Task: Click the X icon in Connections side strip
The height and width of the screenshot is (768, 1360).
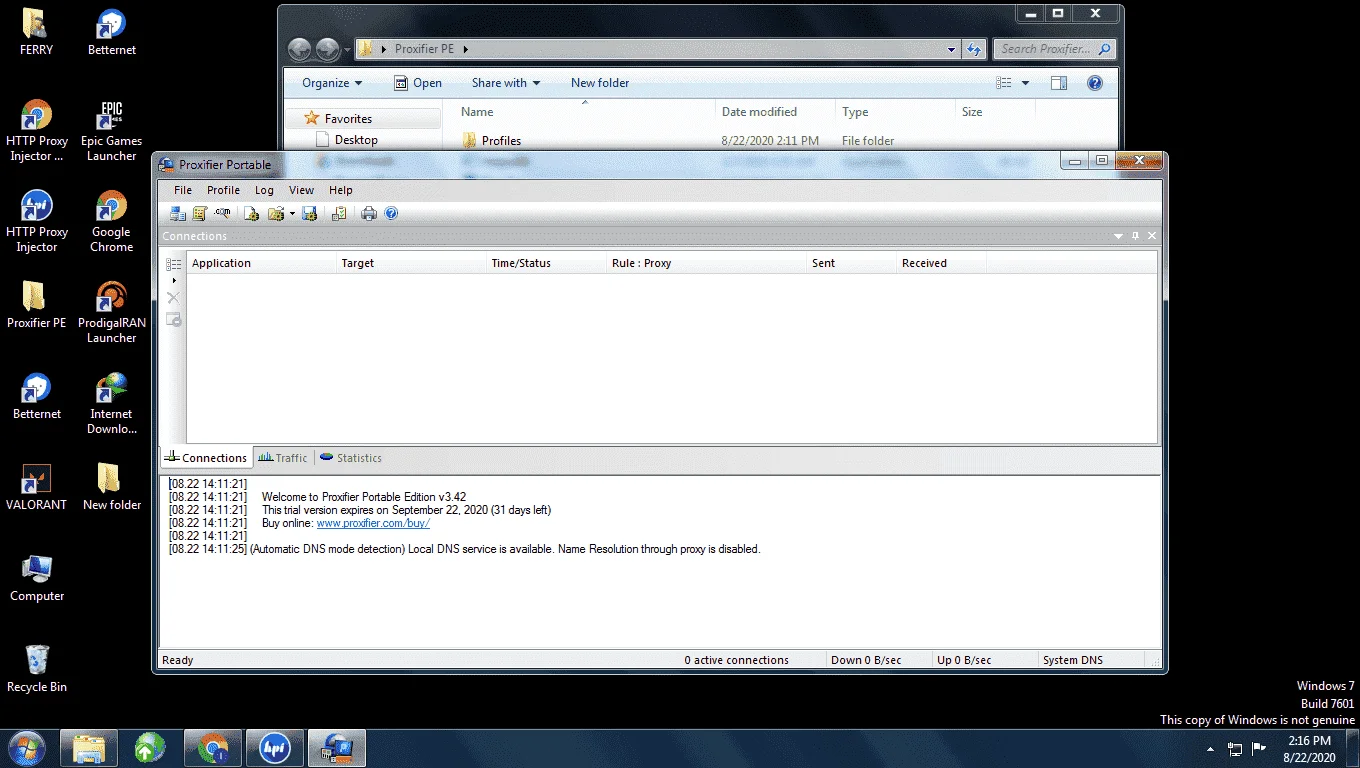Action: (x=173, y=298)
